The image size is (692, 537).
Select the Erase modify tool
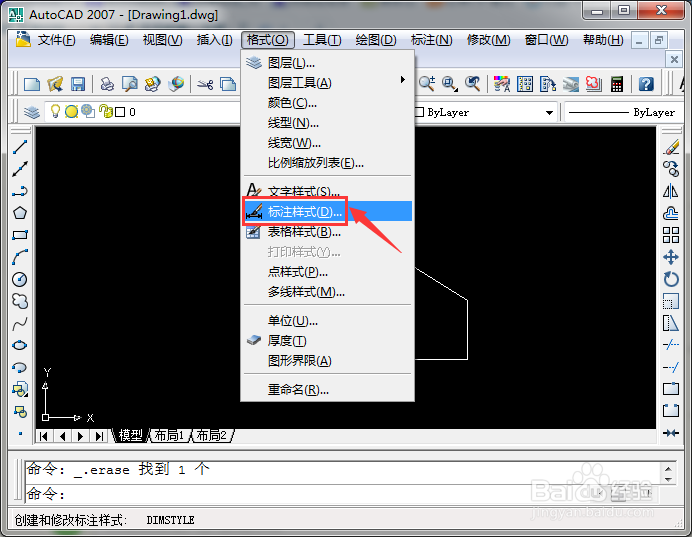coord(671,147)
